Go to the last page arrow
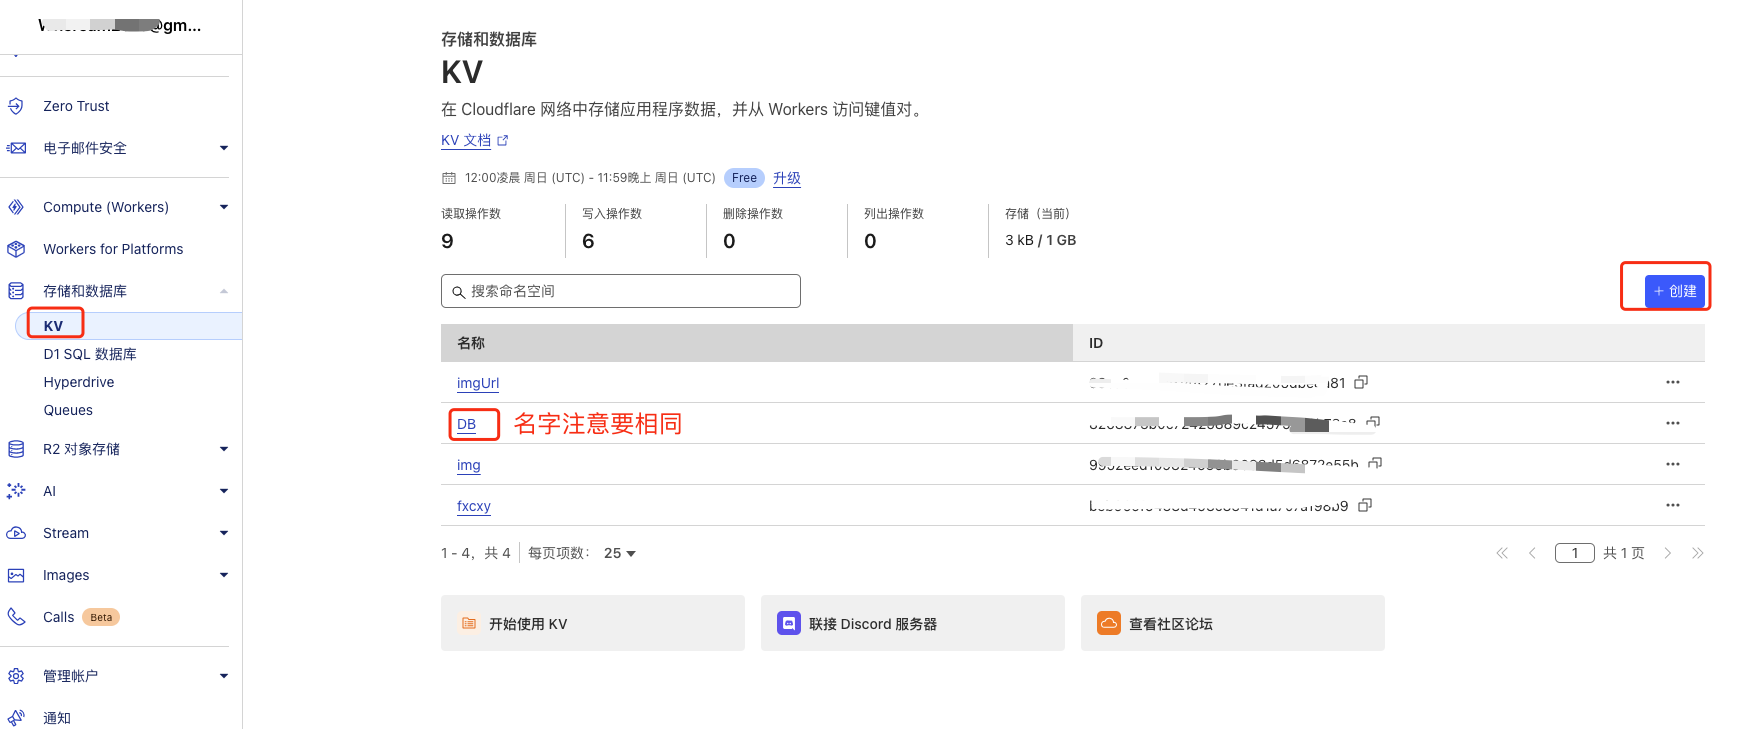The height and width of the screenshot is (729, 1749). (x=1697, y=553)
